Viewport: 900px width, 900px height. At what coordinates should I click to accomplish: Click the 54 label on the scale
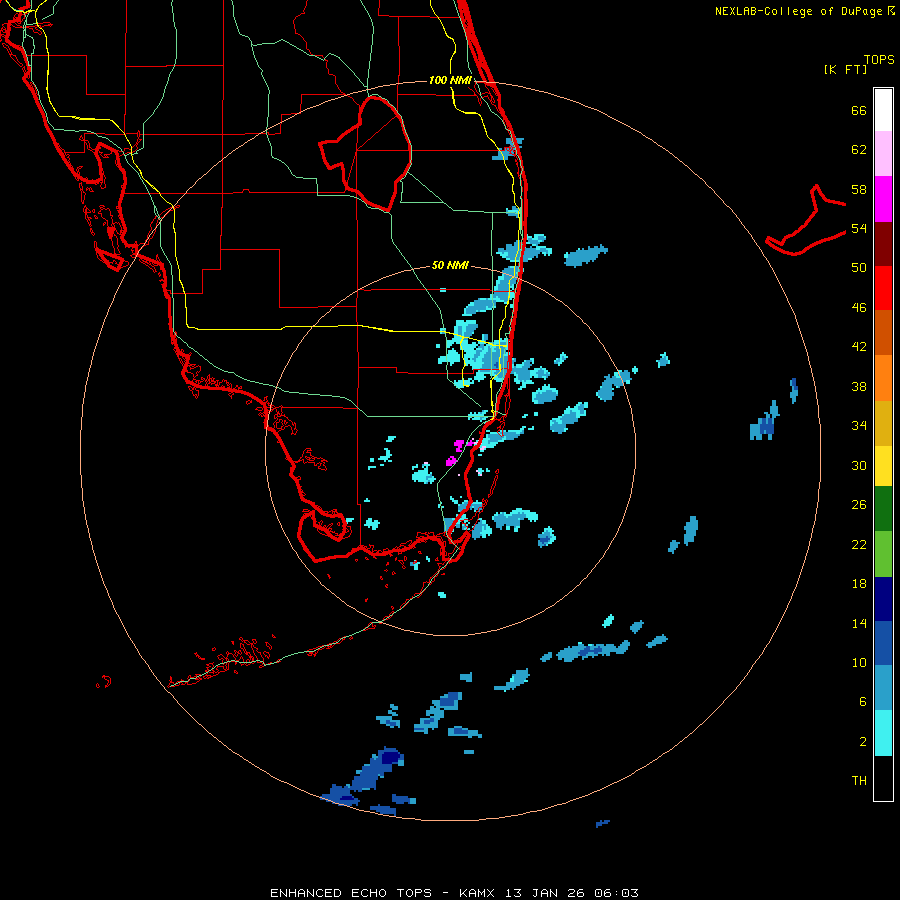[859, 228]
